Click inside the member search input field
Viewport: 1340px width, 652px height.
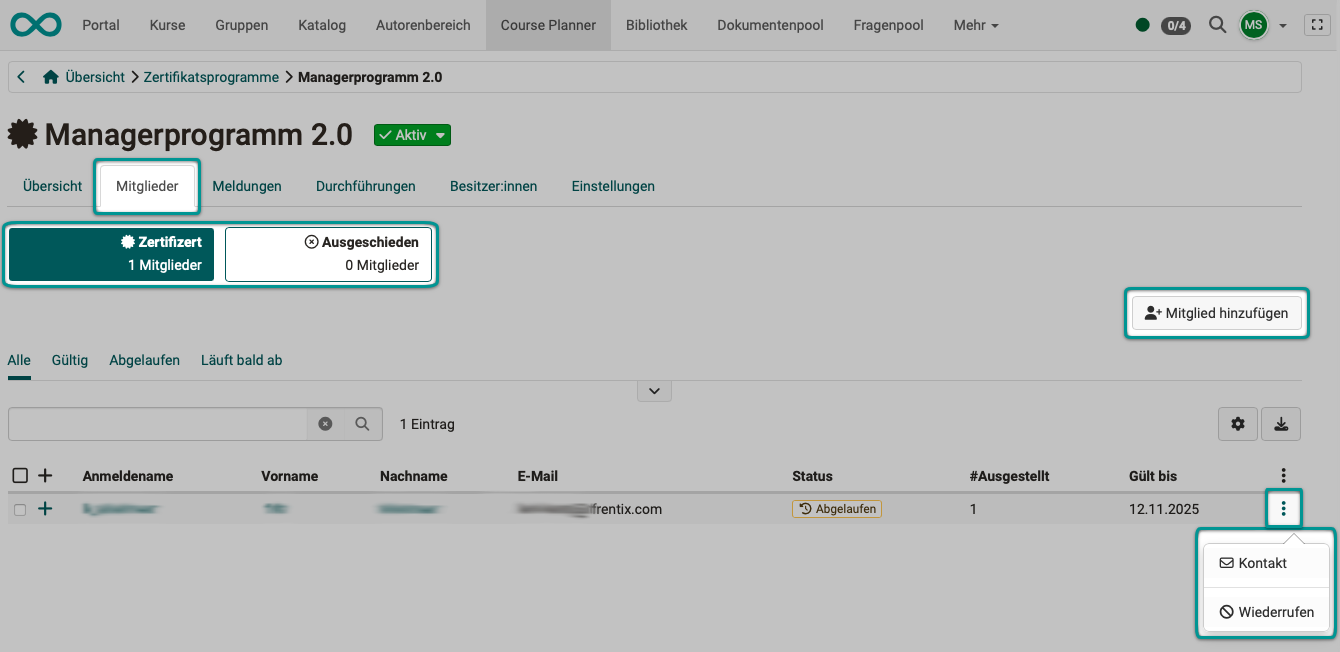point(160,424)
